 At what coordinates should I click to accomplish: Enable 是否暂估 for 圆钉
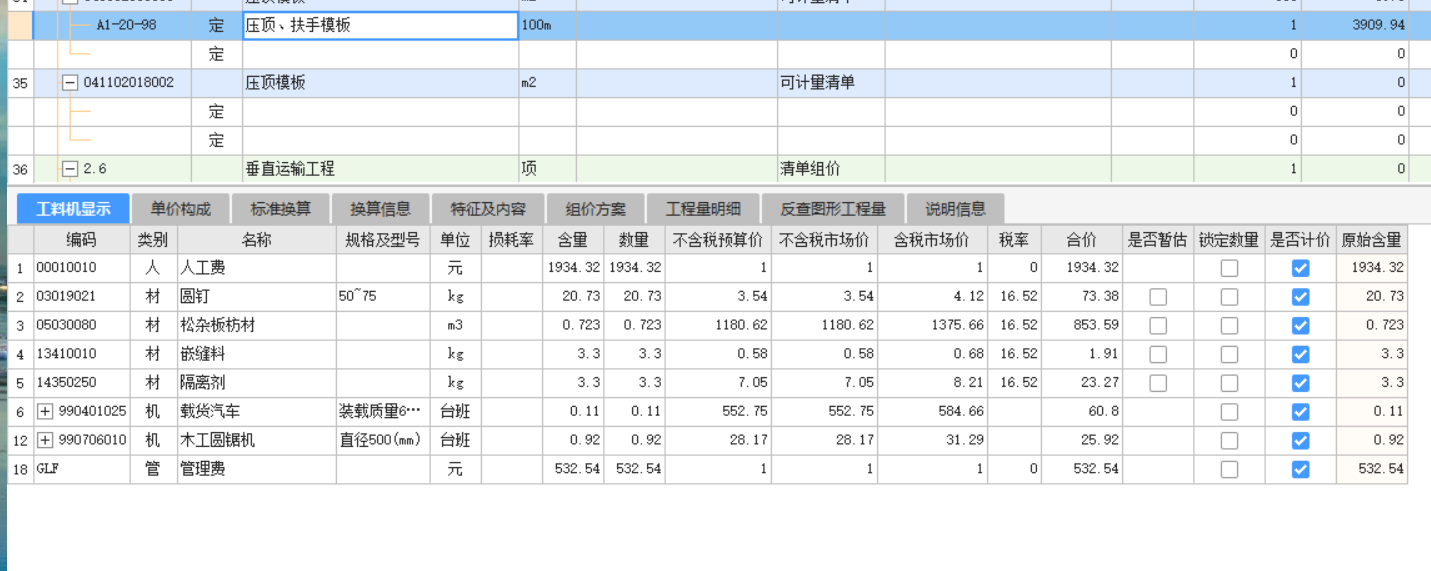click(1158, 297)
